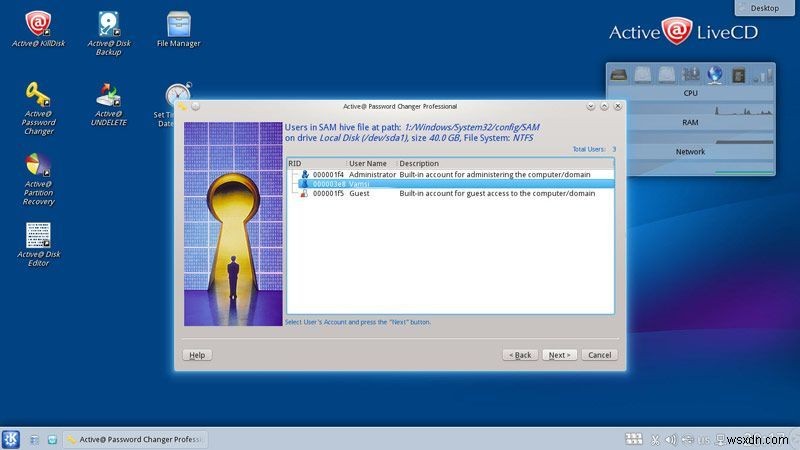800x450 pixels.
Task: Click the signal bars icon in monitor widget
Action: [x=763, y=76]
